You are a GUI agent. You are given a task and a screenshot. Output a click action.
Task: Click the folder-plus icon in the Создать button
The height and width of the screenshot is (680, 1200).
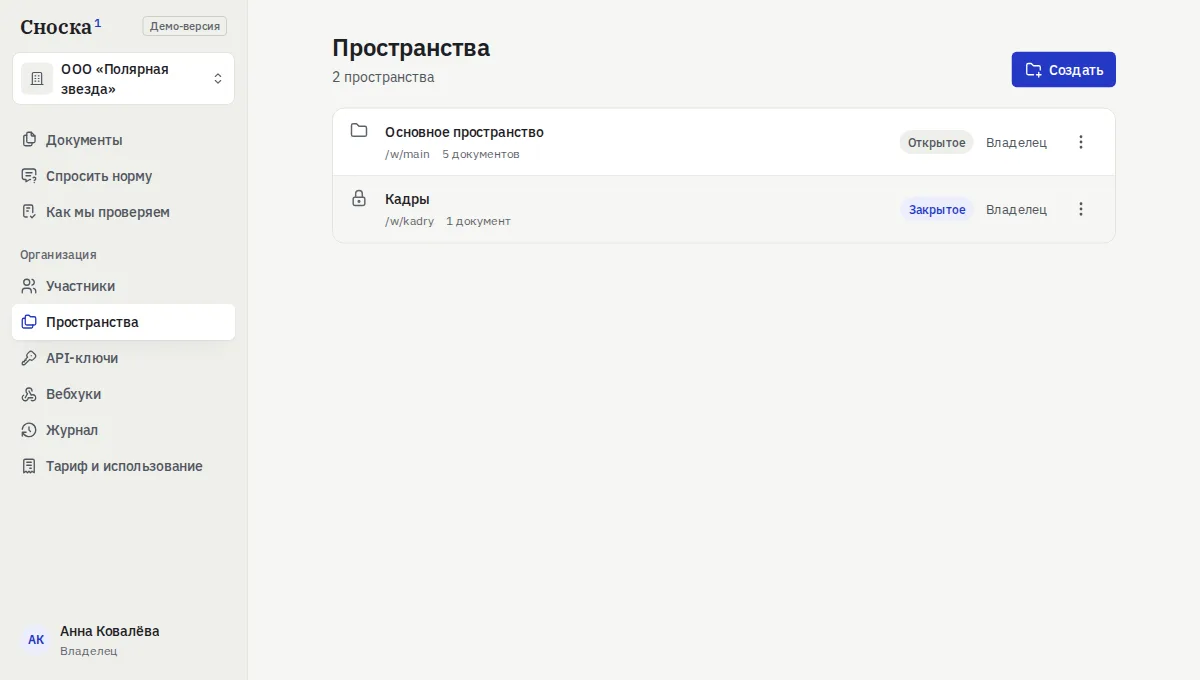tap(1034, 70)
